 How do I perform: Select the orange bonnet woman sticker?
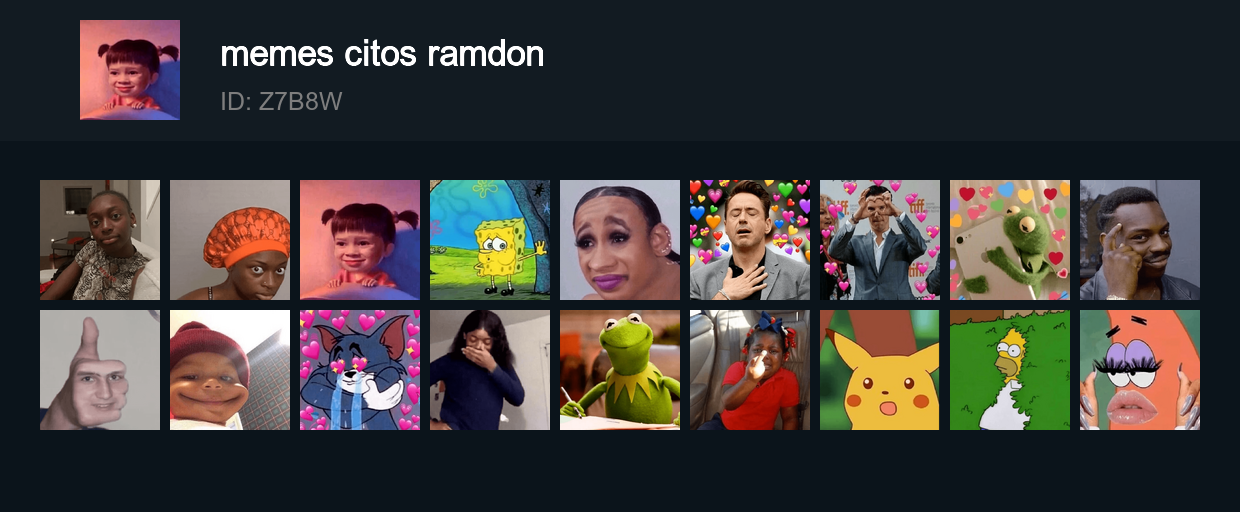[x=230, y=240]
